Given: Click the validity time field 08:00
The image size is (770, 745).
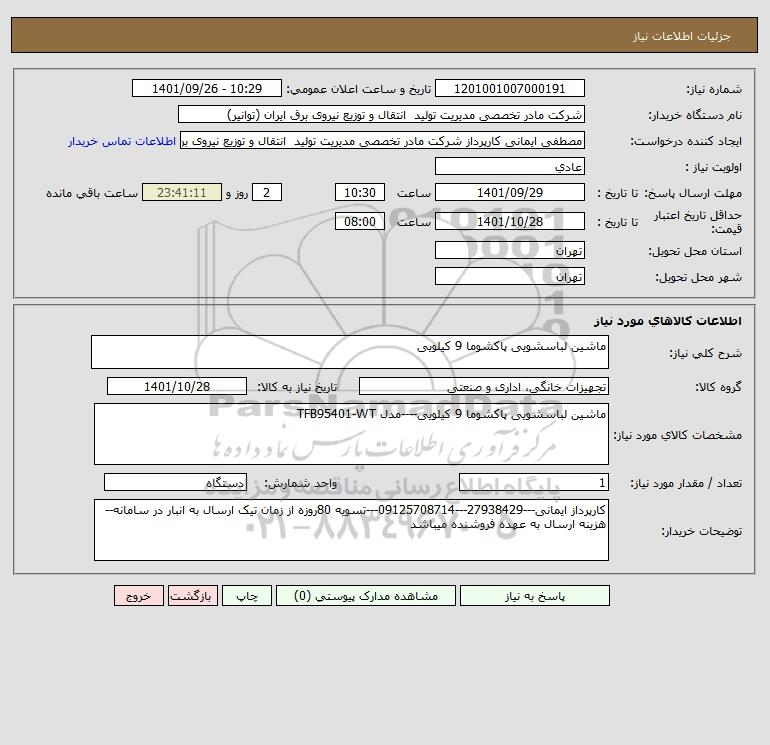Looking at the screenshot, I should click(359, 221).
